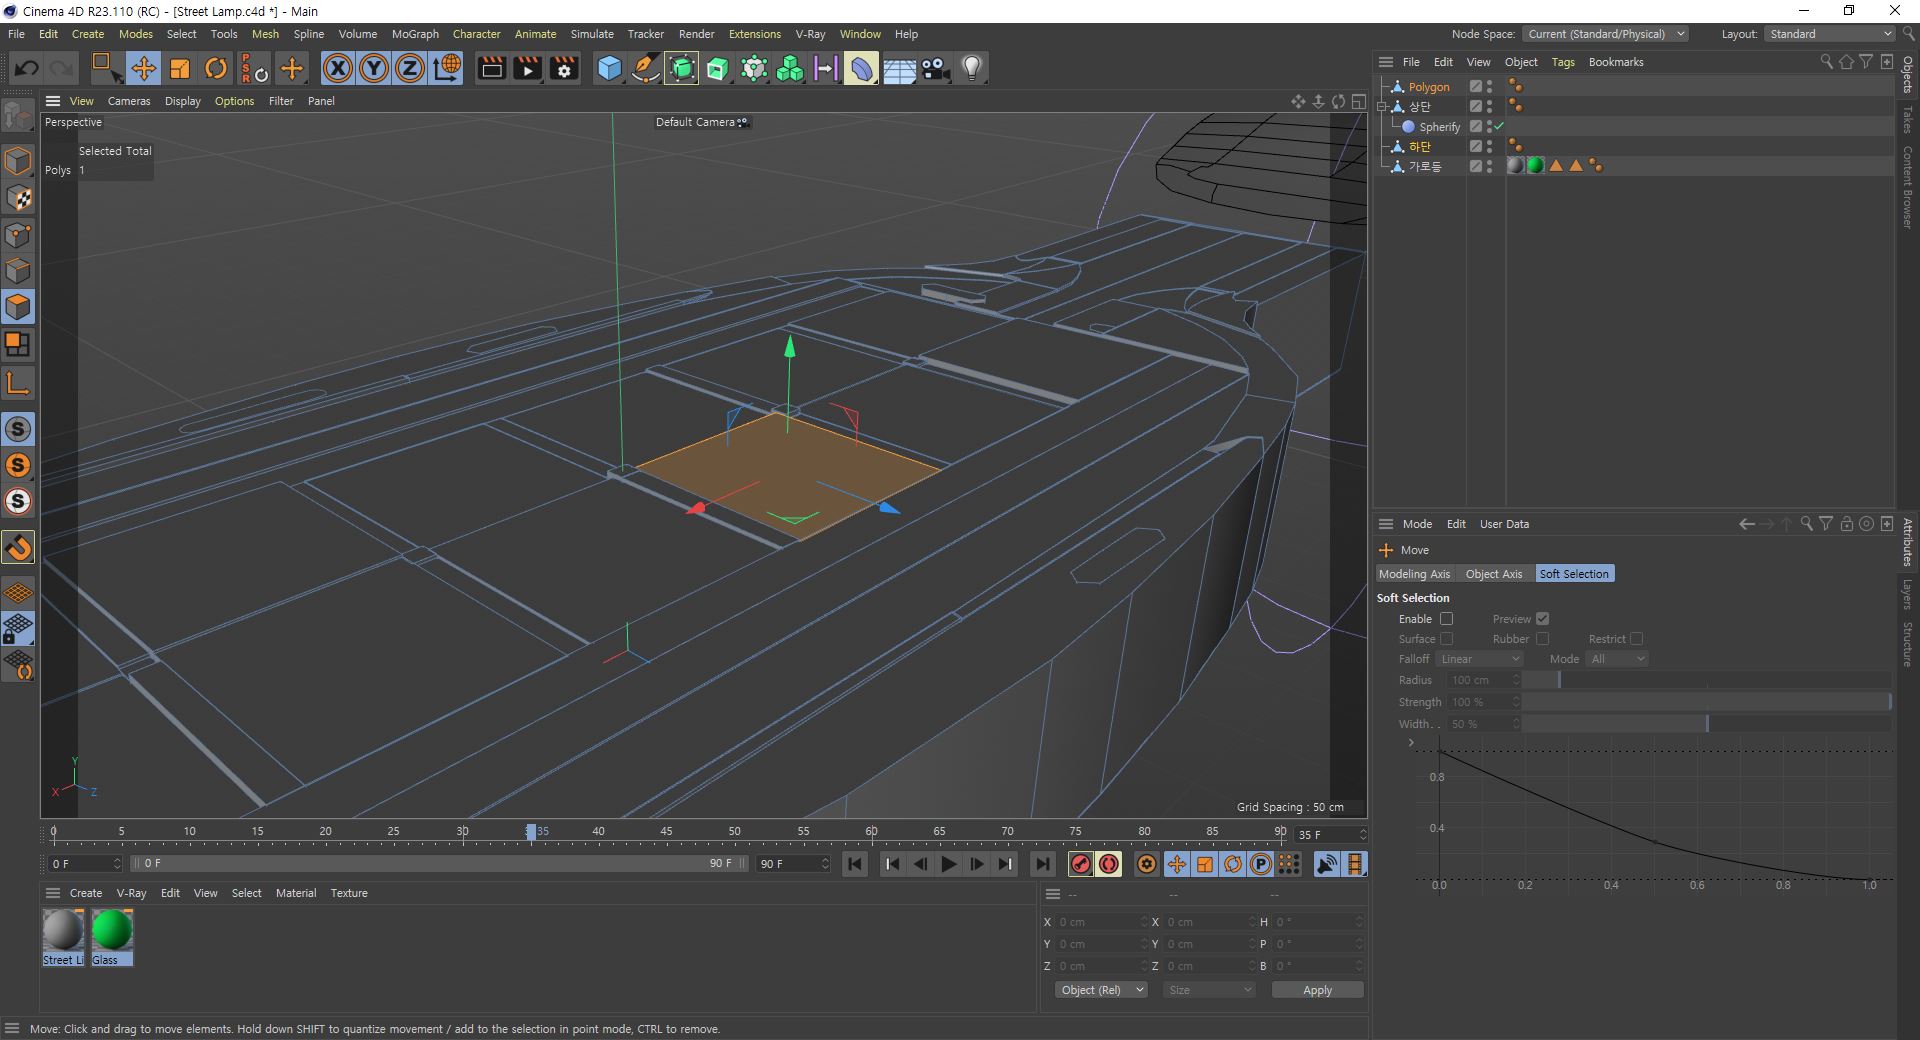This screenshot has width=1920, height=1040.
Task: Open the Simulate menu
Action: 592,34
